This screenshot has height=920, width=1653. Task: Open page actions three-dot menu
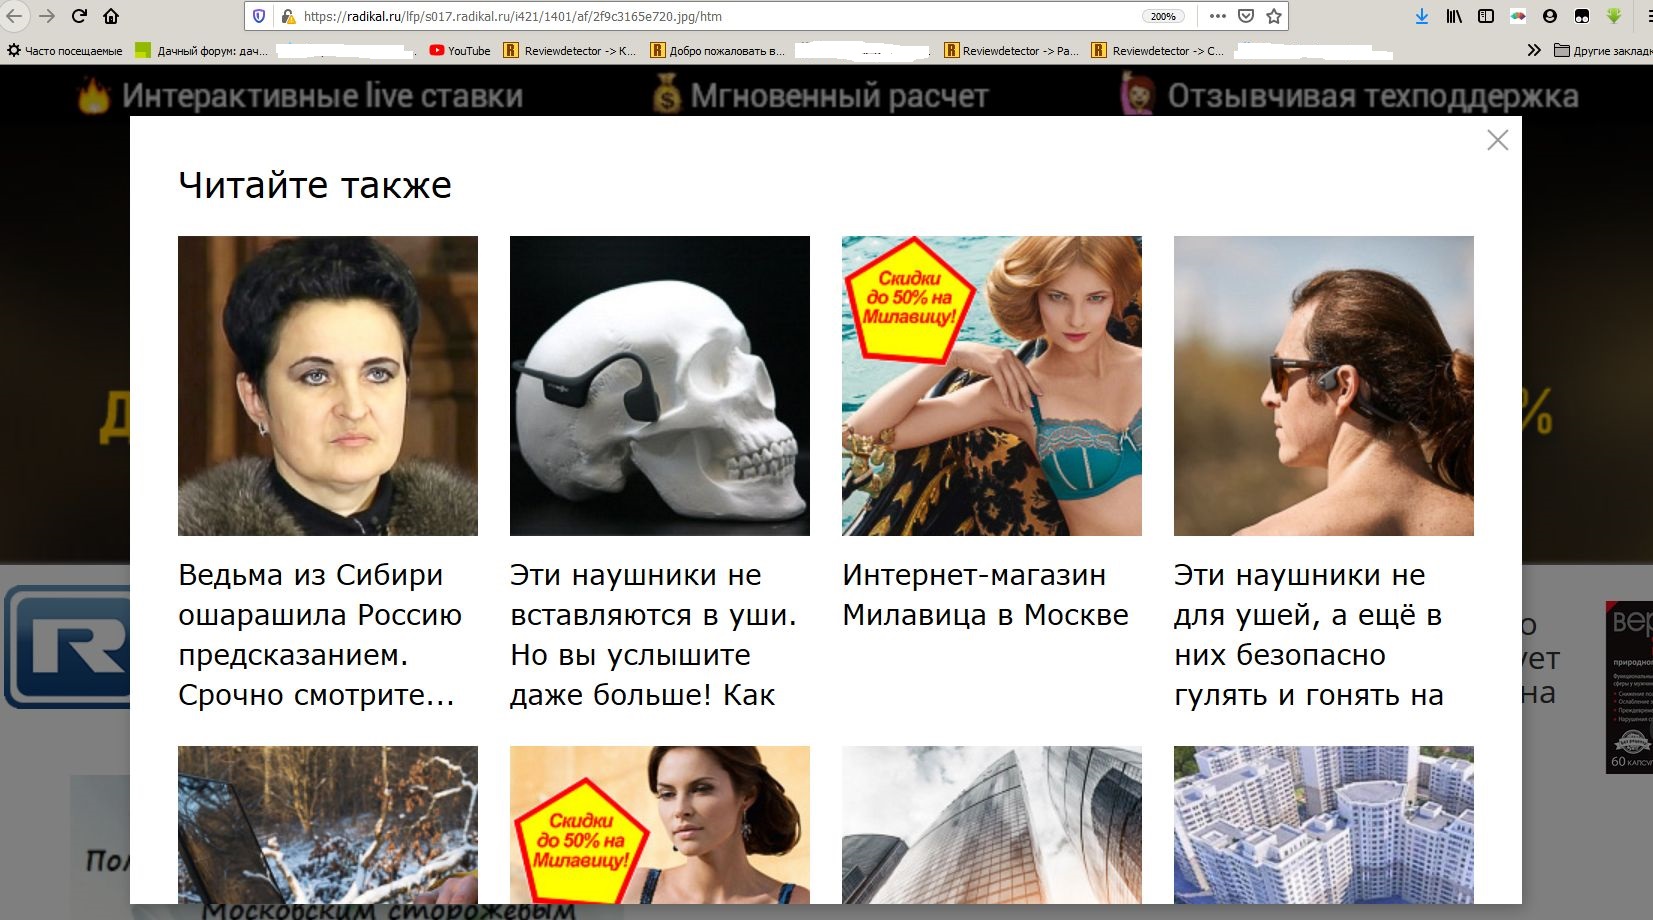[1217, 16]
